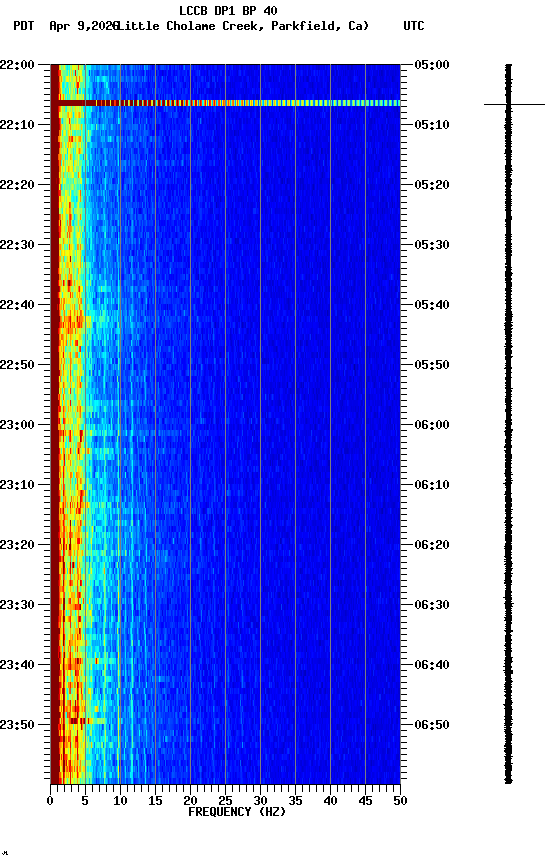This screenshot has width=552, height=864.
Task: Click the '25' frequency axis label
Action: 225,801
